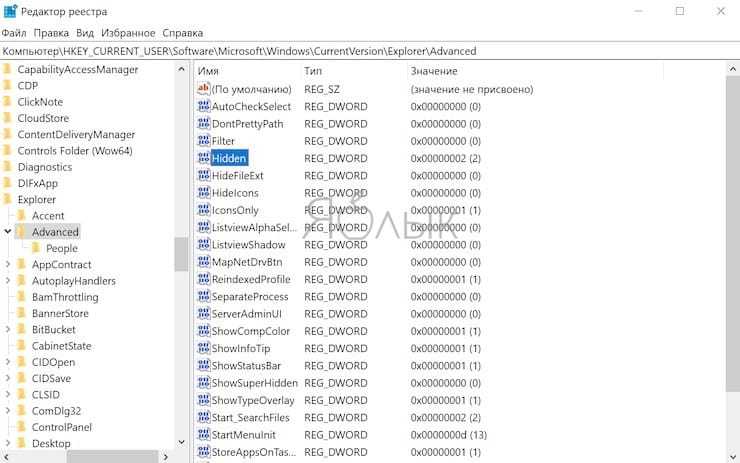Select the ListviewAlphaSel... value name
The width and height of the screenshot is (740, 463).
coord(254,227)
